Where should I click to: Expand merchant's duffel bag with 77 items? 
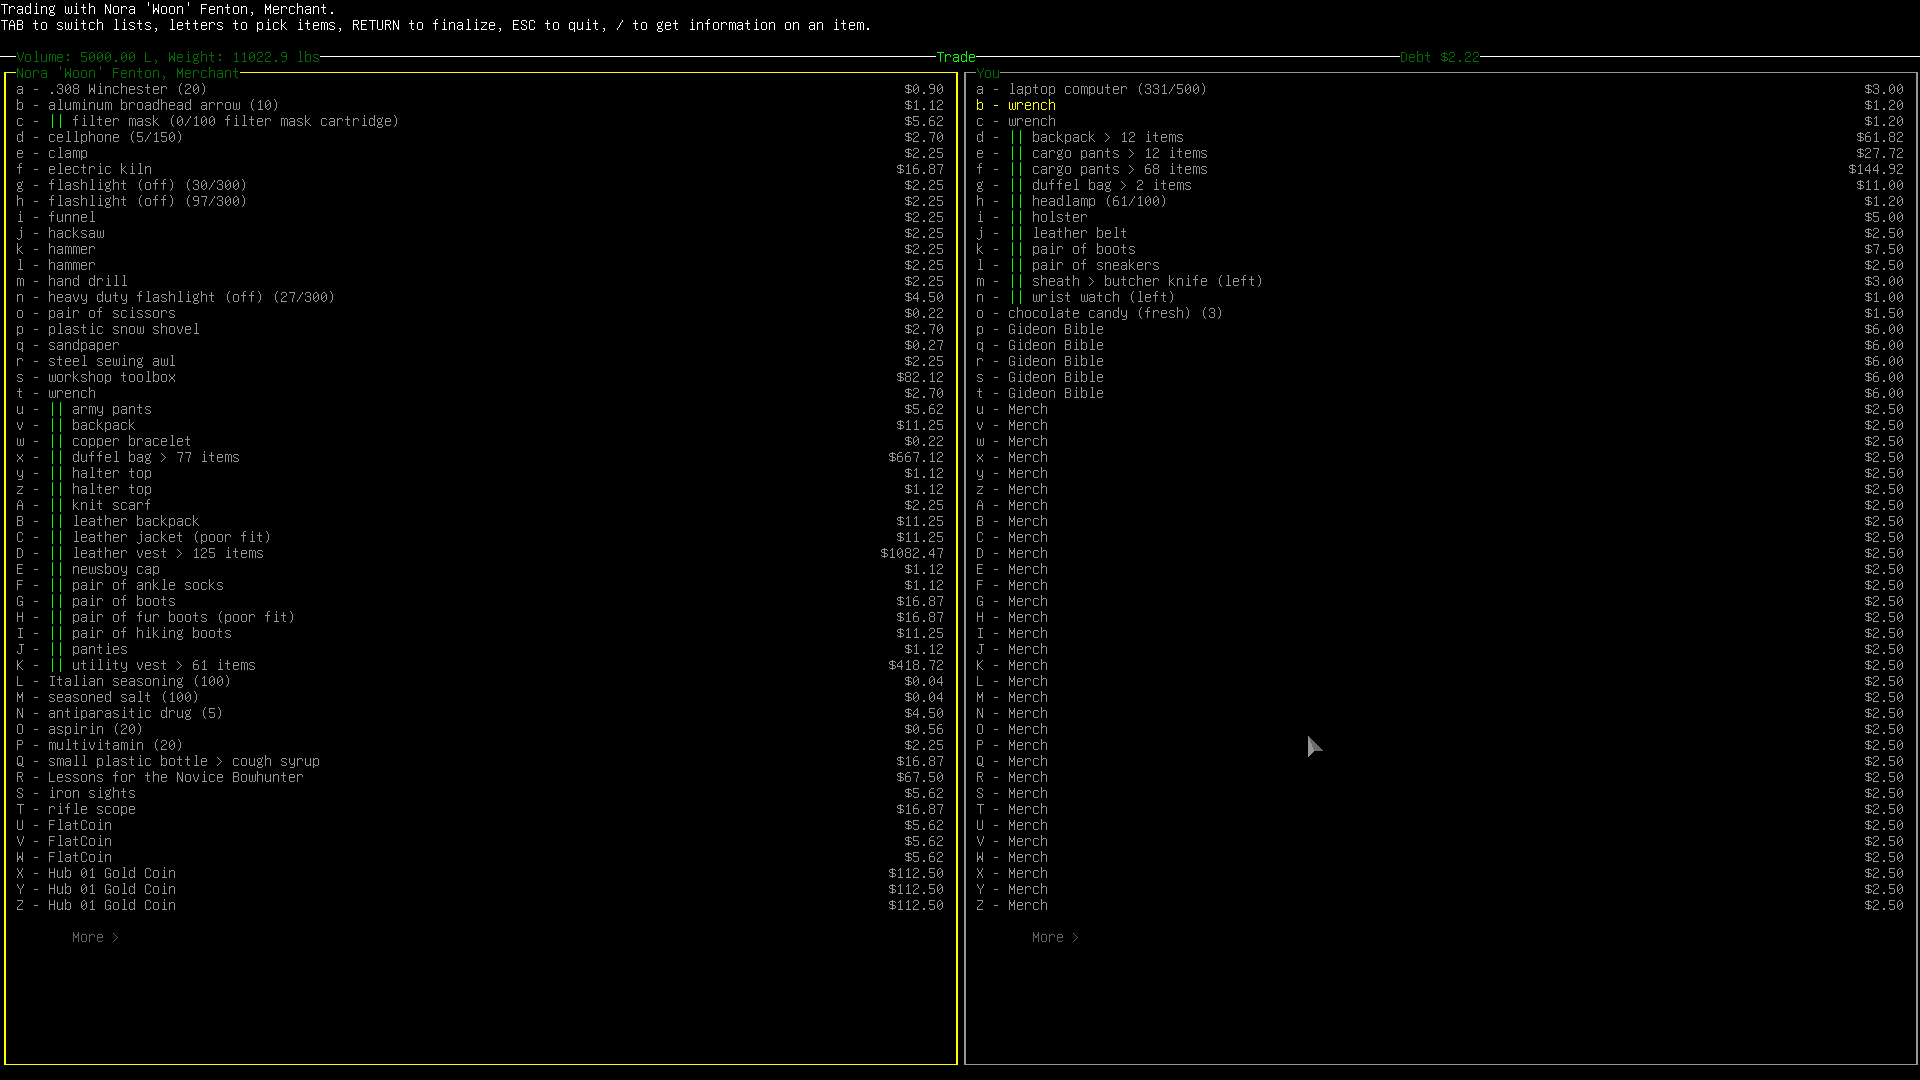point(155,457)
